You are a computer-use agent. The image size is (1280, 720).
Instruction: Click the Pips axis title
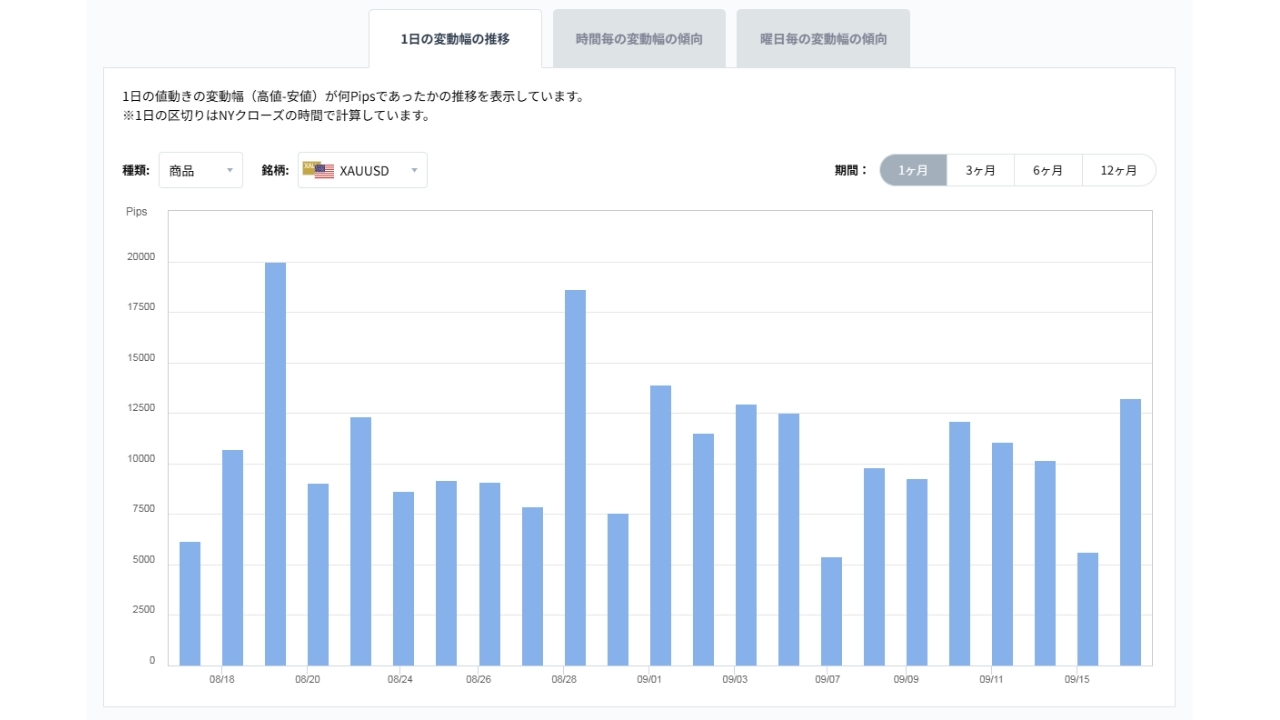click(x=137, y=212)
